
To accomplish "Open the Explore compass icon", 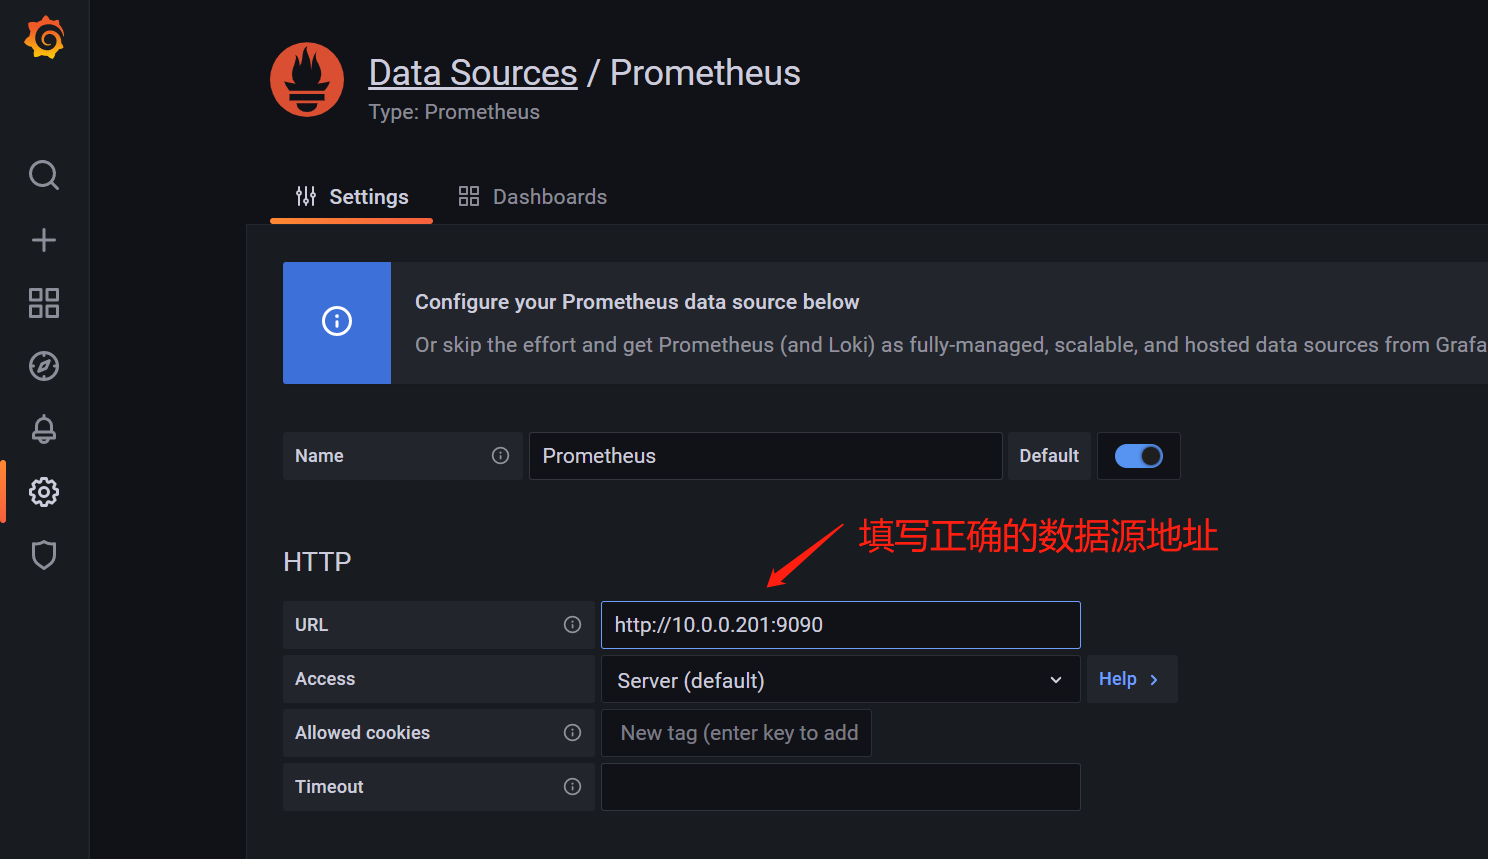I will [x=44, y=366].
